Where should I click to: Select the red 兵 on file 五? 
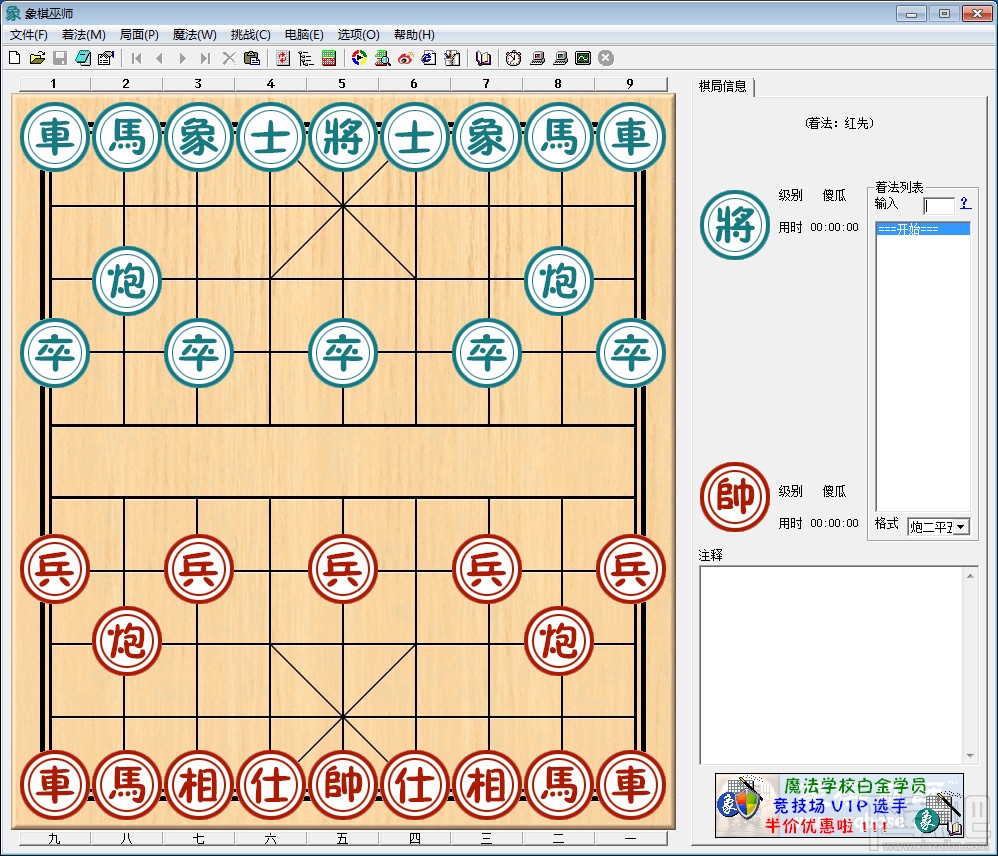[x=343, y=568]
